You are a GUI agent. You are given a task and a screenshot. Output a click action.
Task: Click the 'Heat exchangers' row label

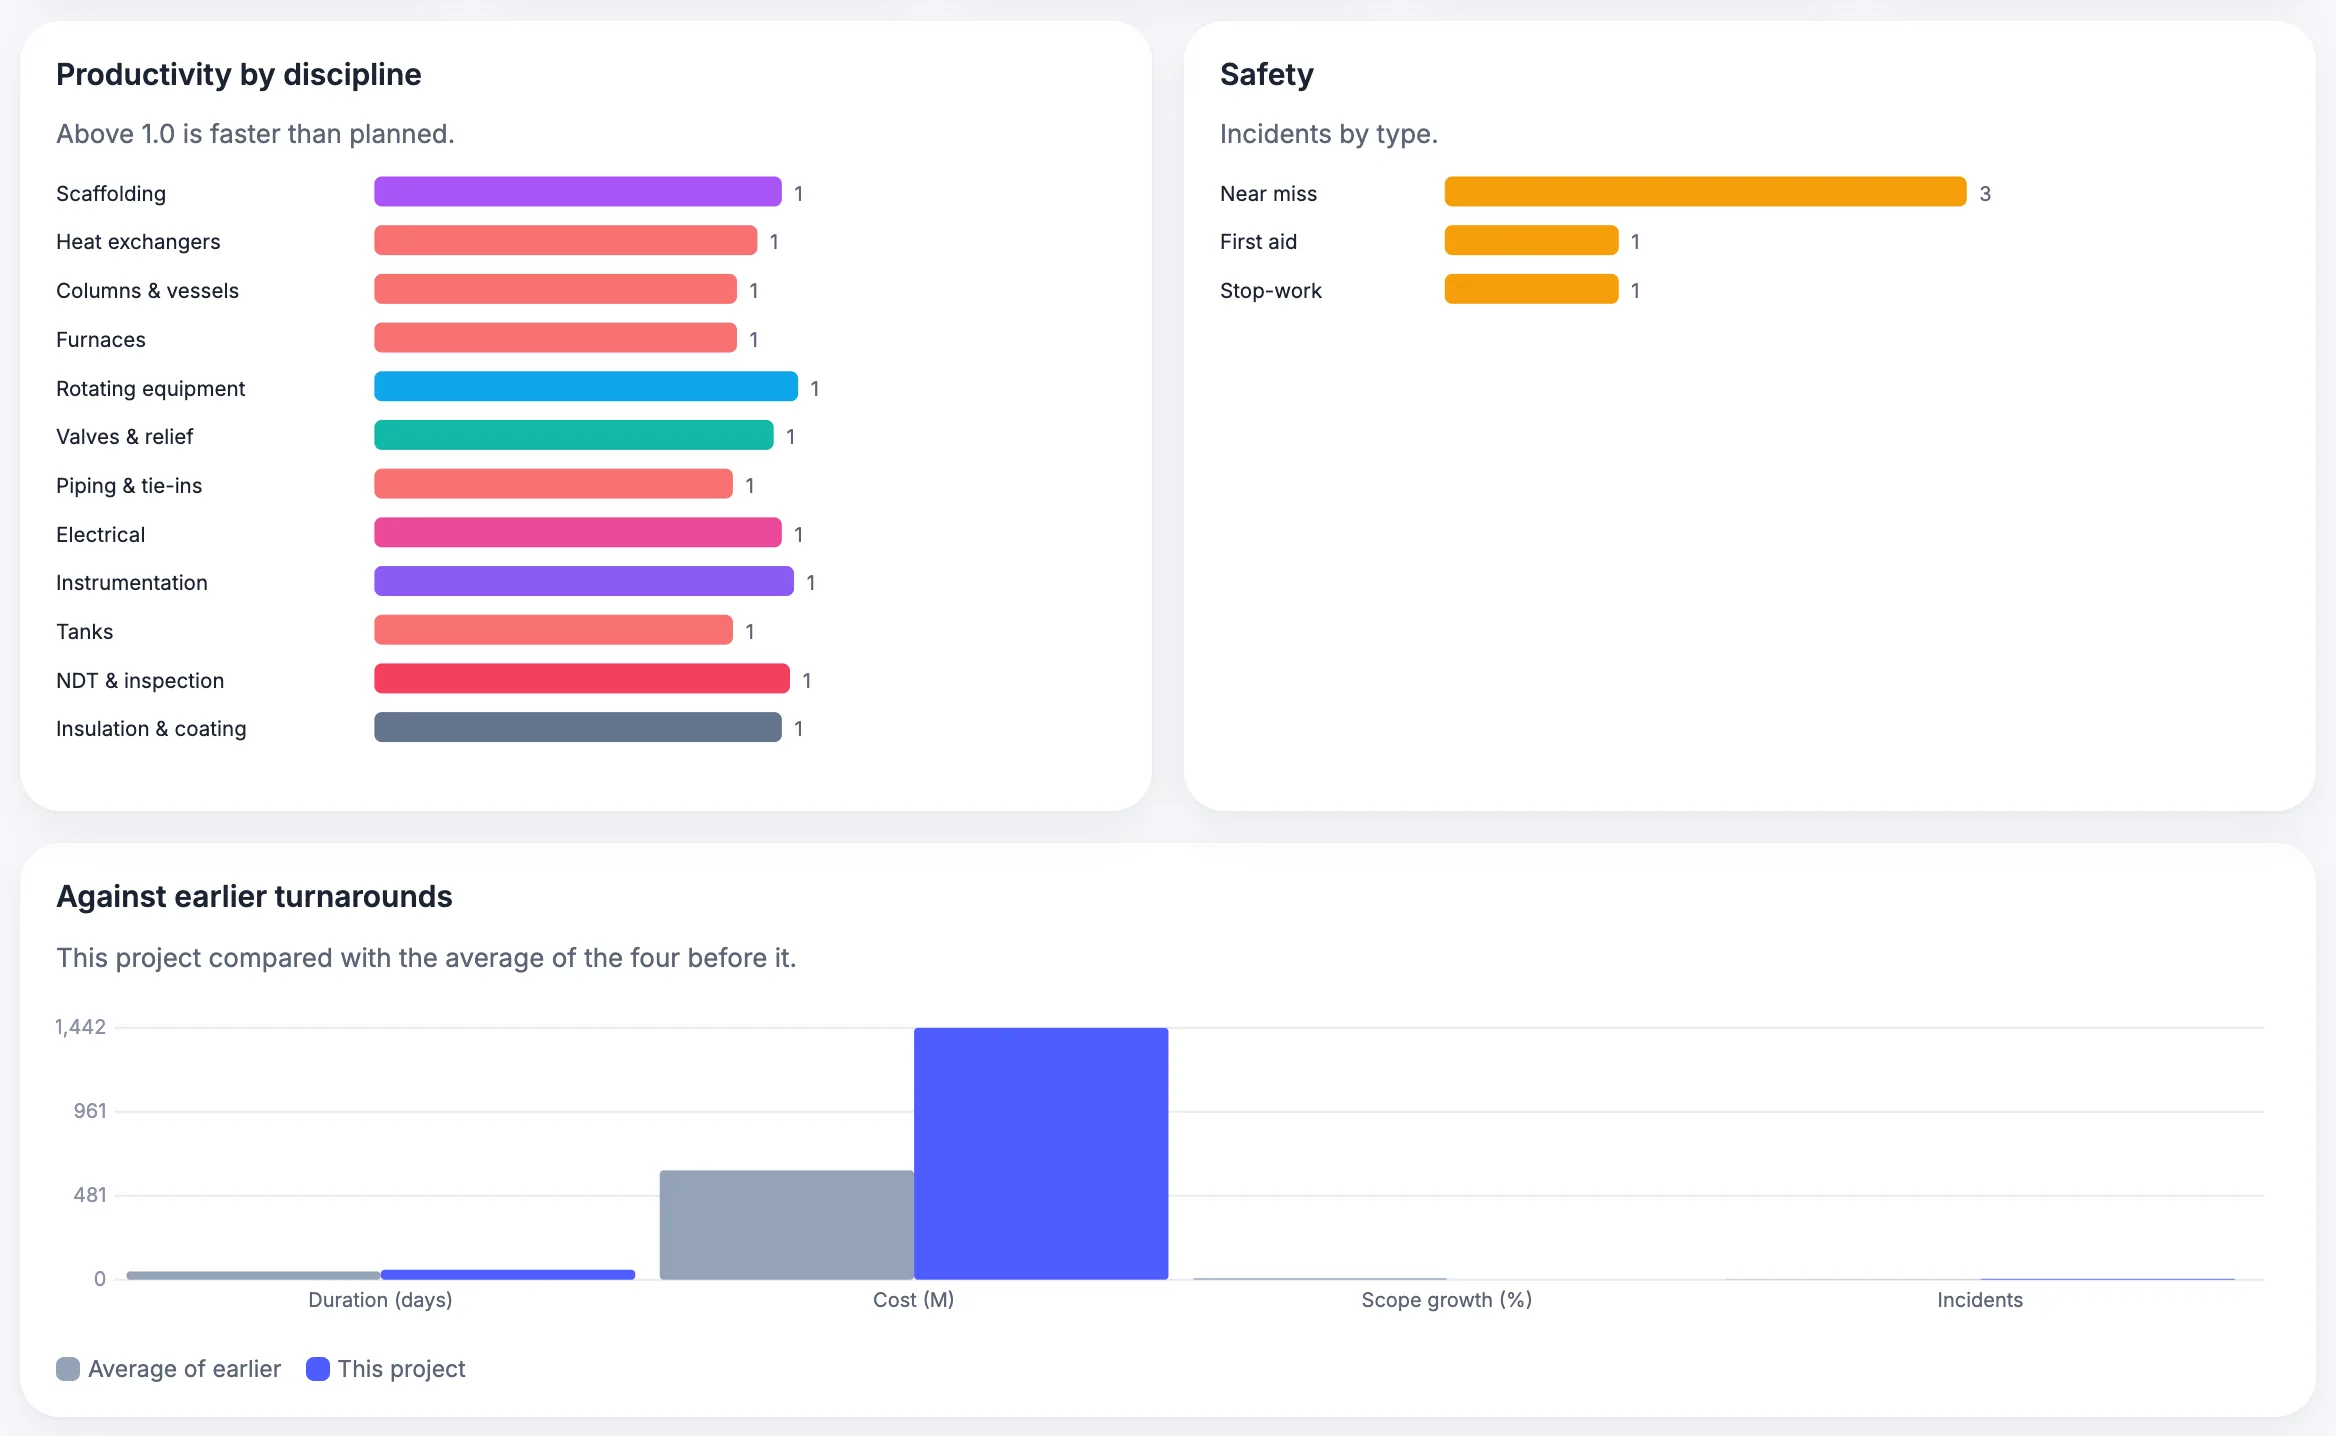click(138, 241)
